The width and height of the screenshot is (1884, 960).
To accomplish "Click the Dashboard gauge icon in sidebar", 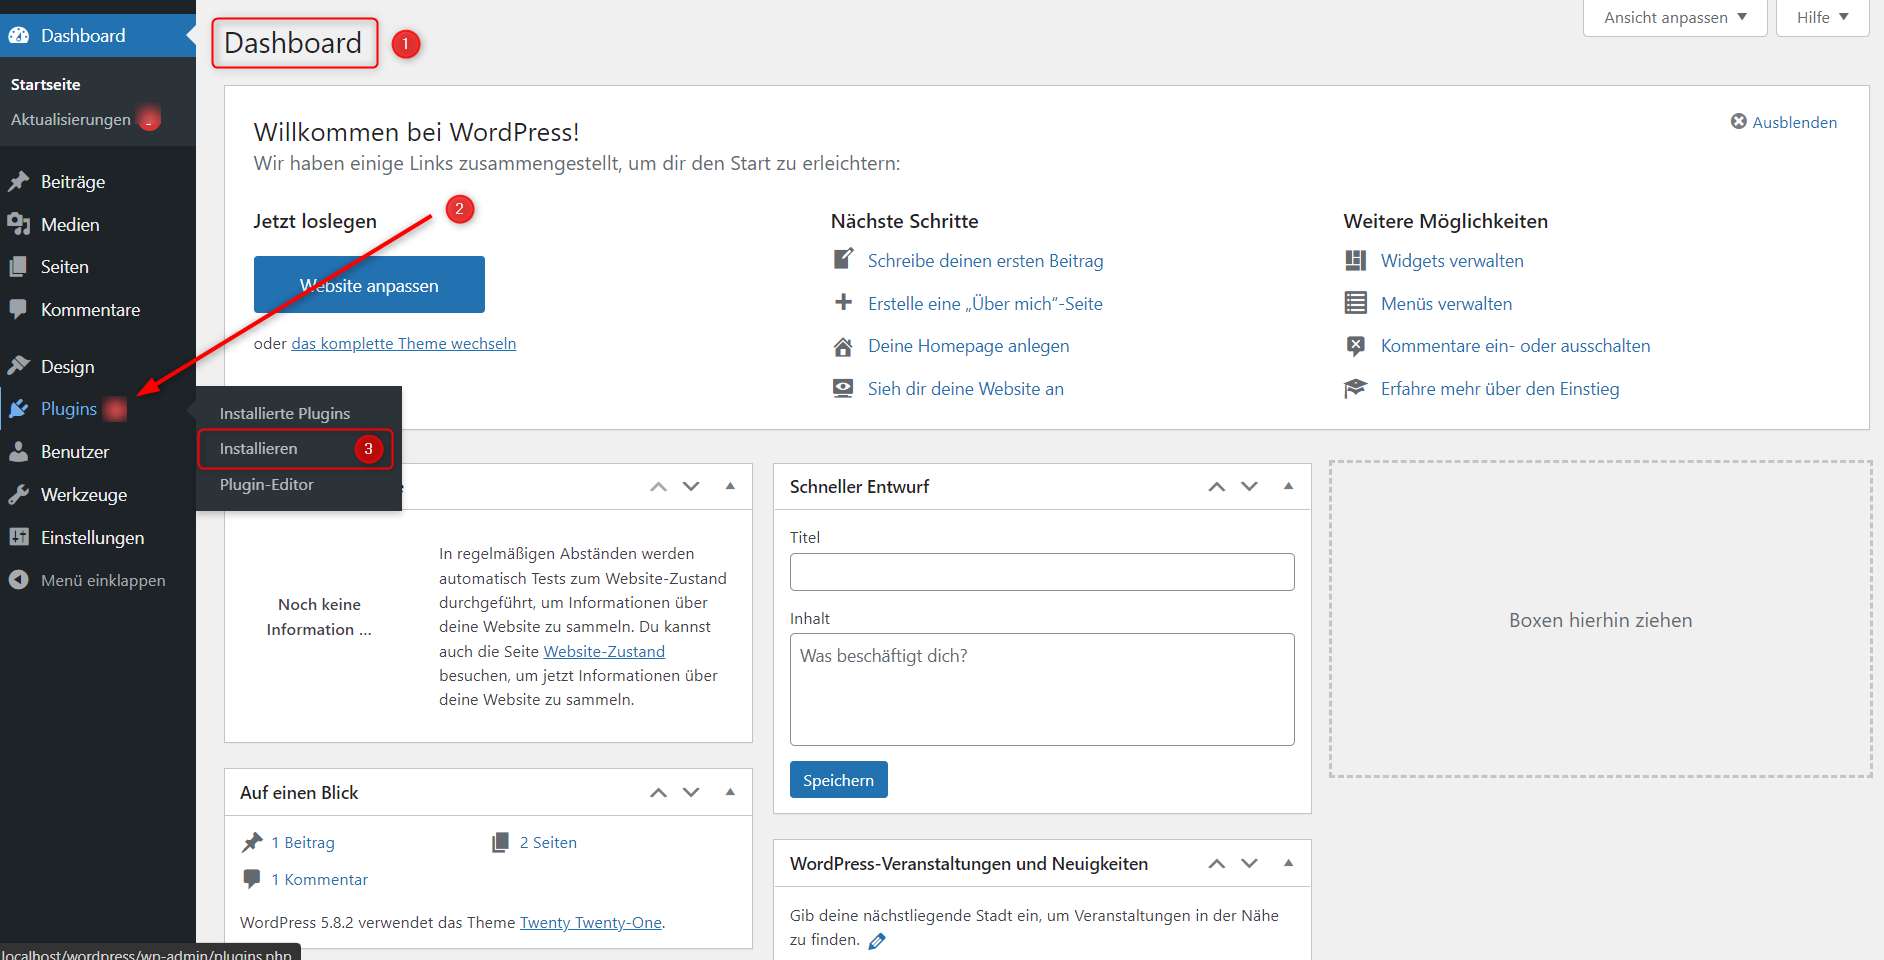I will [x=19, y=36].
